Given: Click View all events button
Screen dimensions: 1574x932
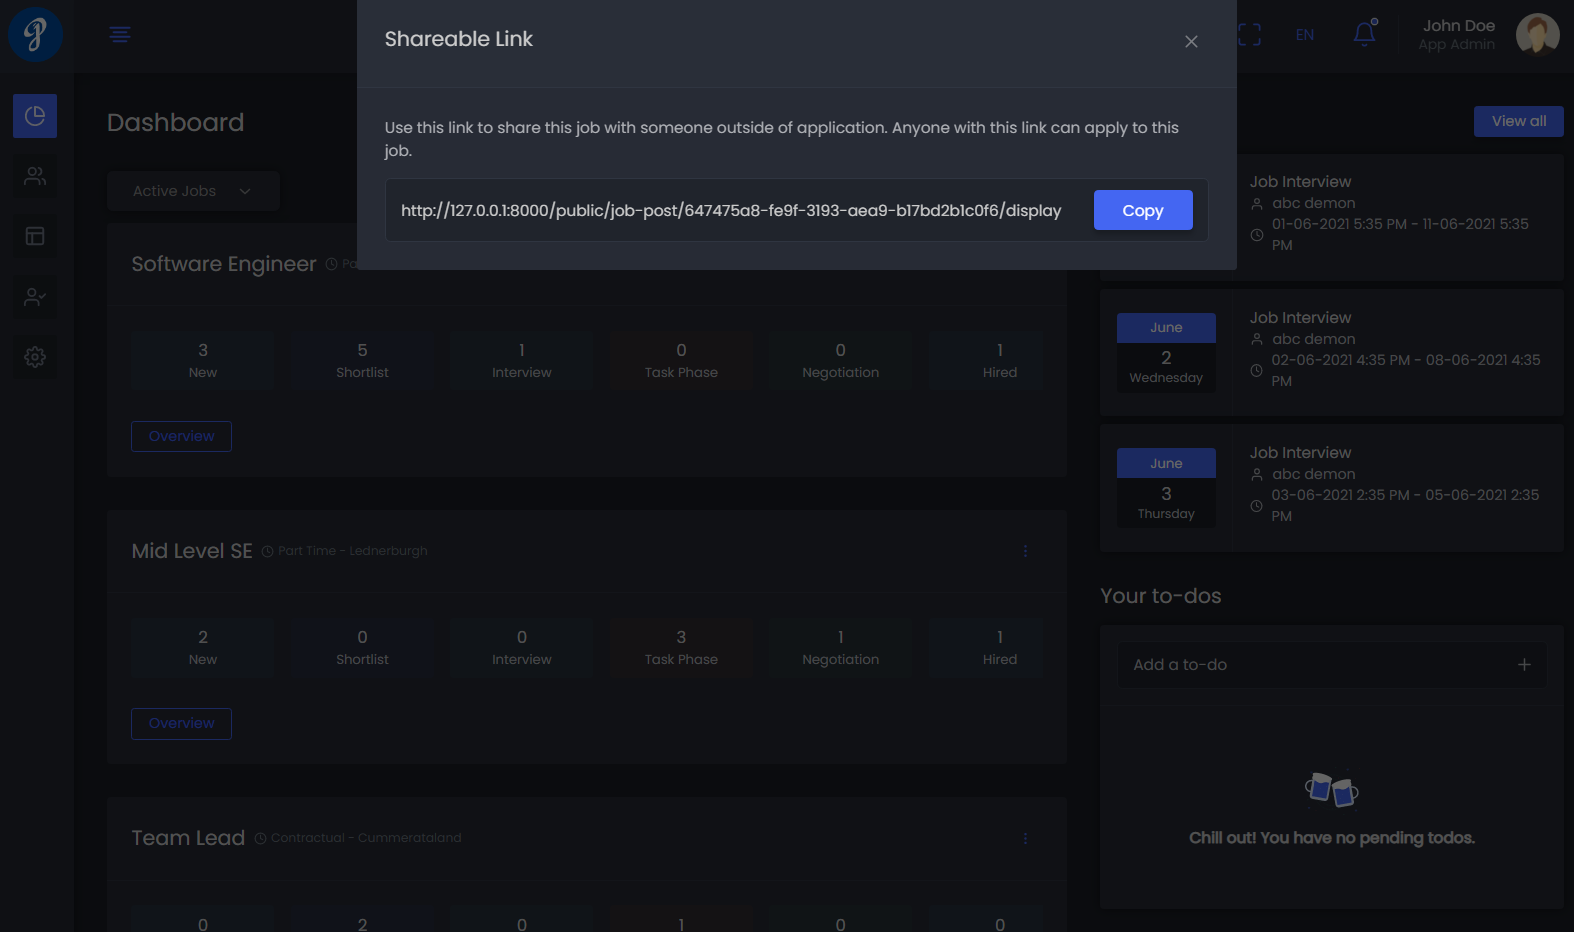Looking at the screenshot, I should 1518,121.
